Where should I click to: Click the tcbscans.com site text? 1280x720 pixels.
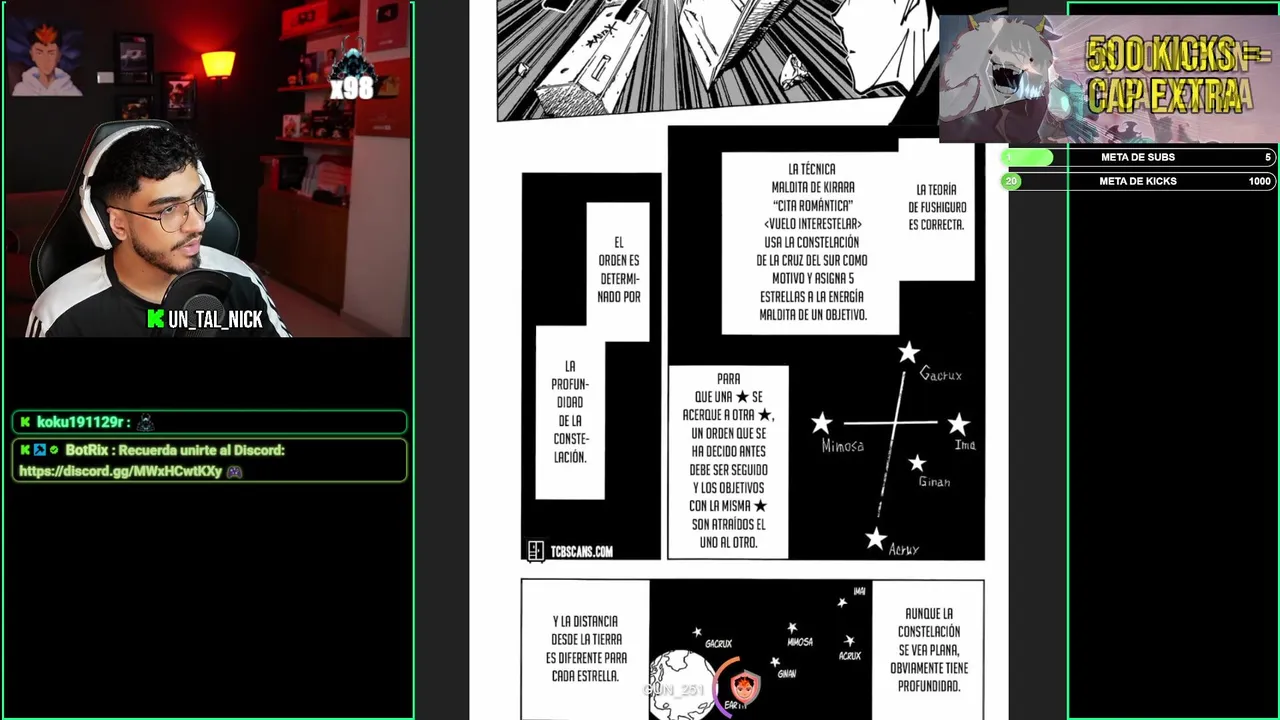[581, 551]
